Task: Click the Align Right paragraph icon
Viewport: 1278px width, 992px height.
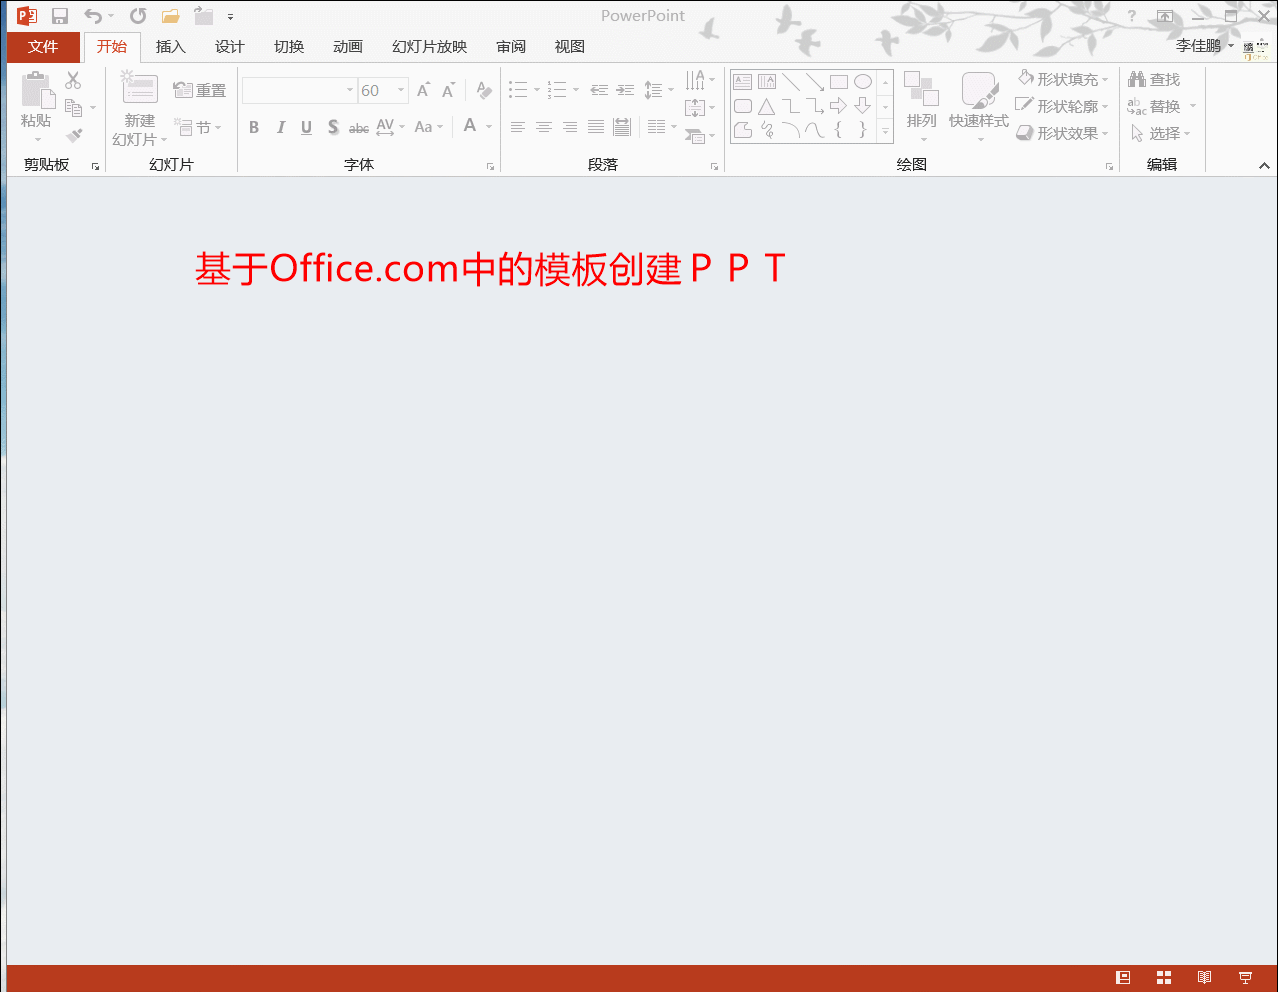Action: [x=570, y=127]
